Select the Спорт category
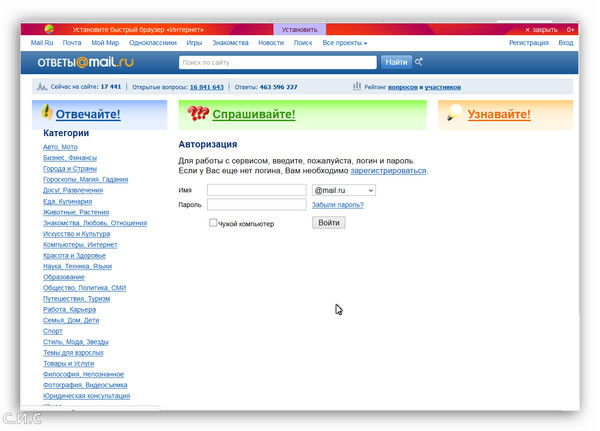The image size is (600, 431). coord(53,331)
